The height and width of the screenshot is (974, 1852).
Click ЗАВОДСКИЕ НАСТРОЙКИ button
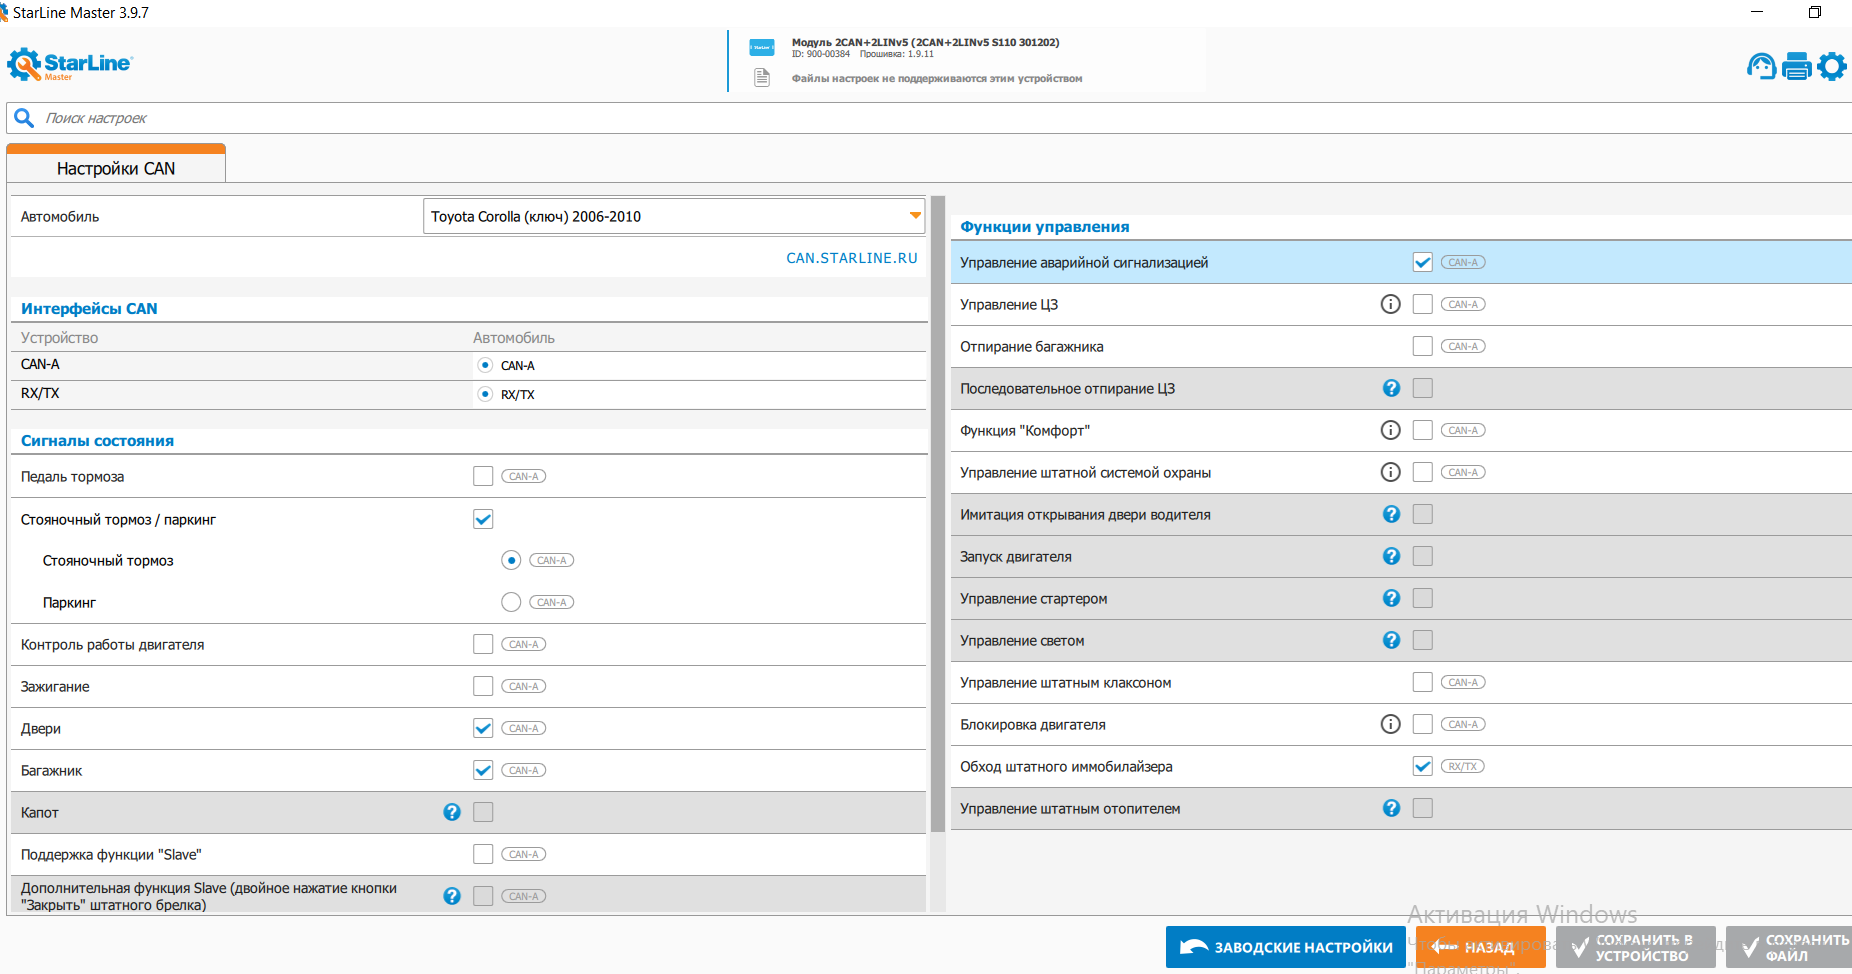coord(1286,947)
